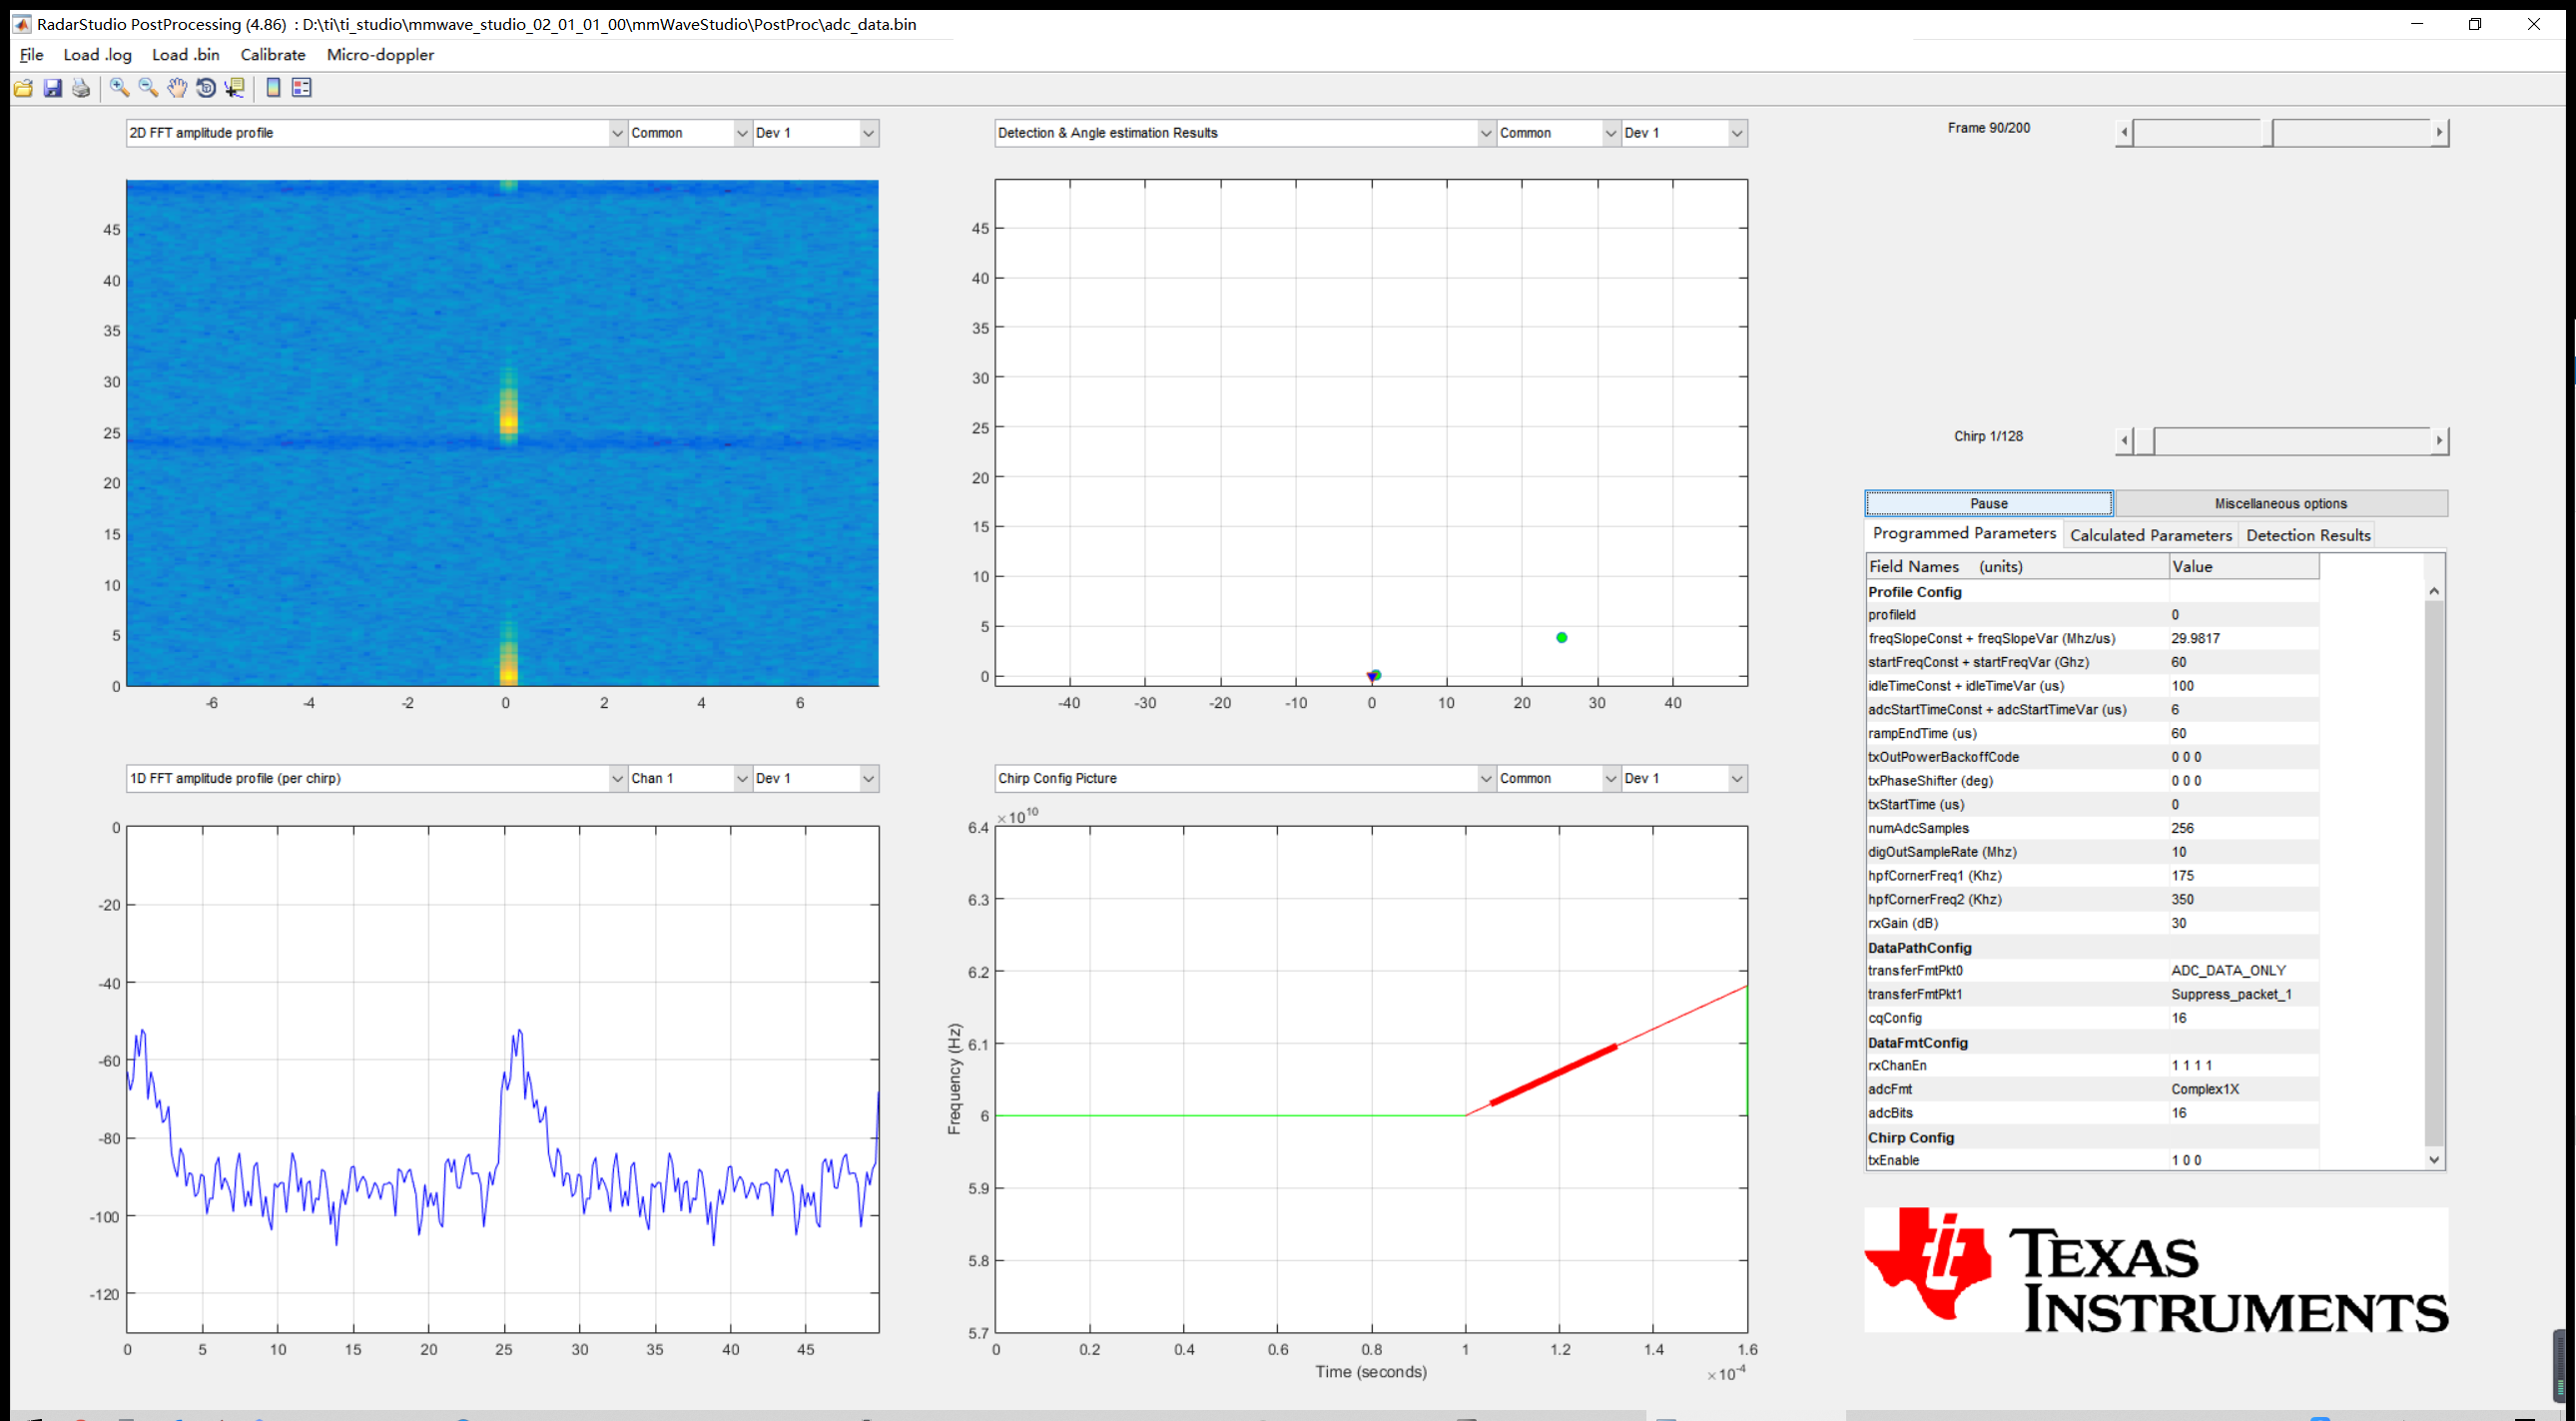This screenshot has height=1421, width=2576.
Task: Click the Frame slider right arrow
Action: (x=2439, y=133)
